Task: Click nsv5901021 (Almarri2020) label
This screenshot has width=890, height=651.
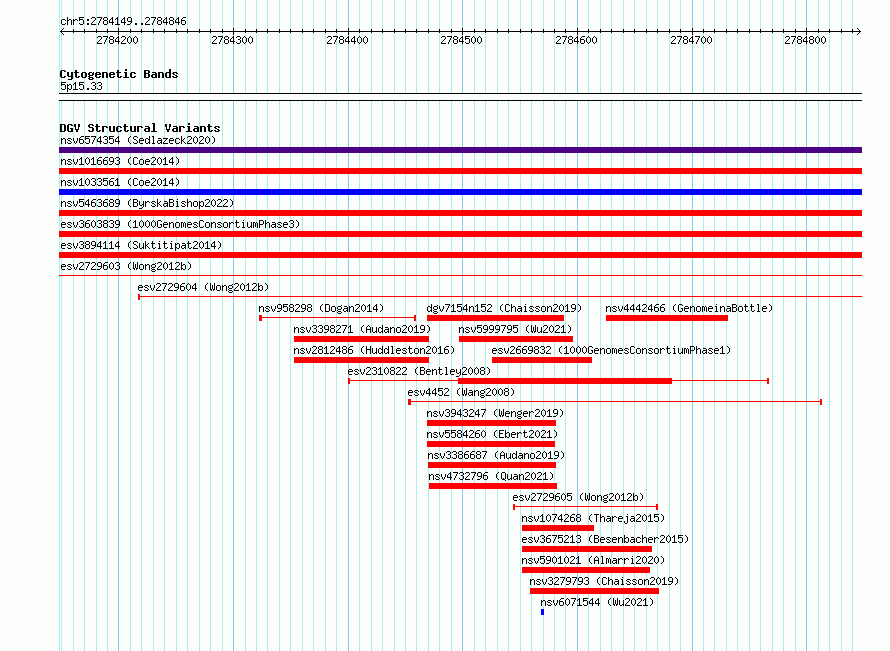Action: [593, 560]
